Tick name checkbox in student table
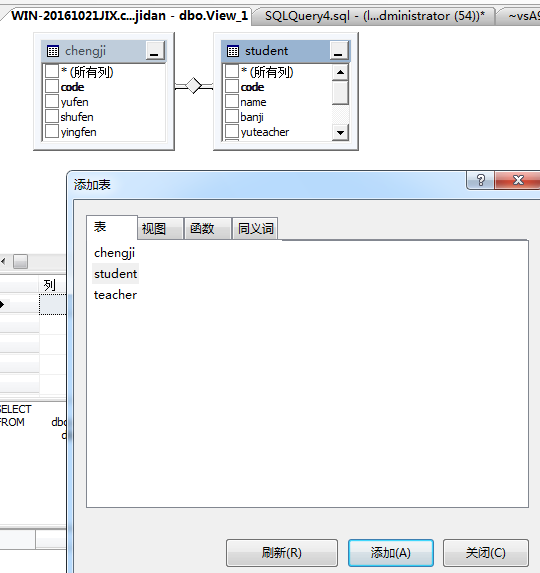The height and width of the screenshot is (573, 540). (x=232, y=102)
